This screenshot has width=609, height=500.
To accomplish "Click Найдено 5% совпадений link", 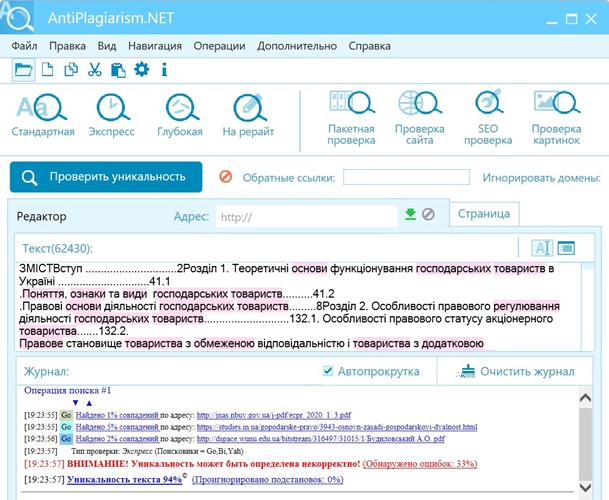I will 117,427.
